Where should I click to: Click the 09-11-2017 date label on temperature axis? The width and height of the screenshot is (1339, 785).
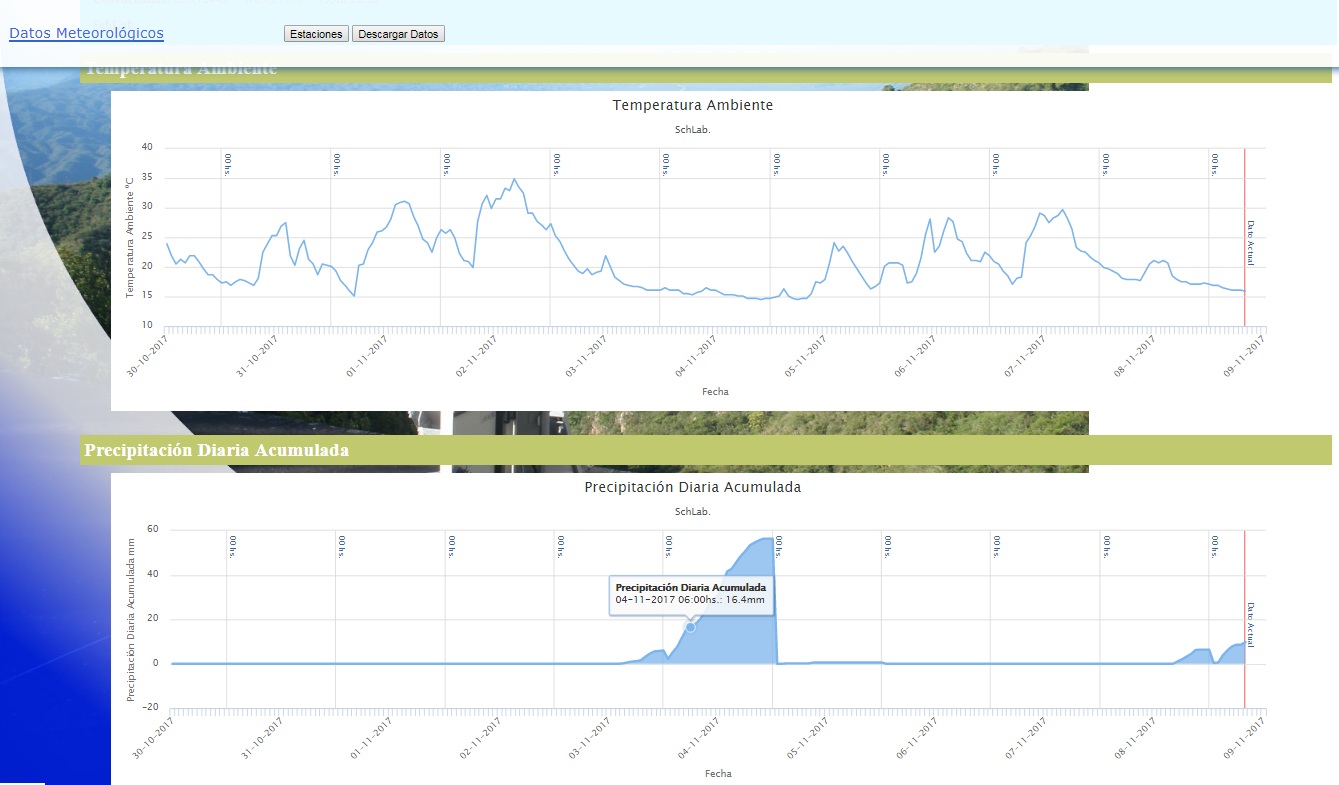point(1245,355)
